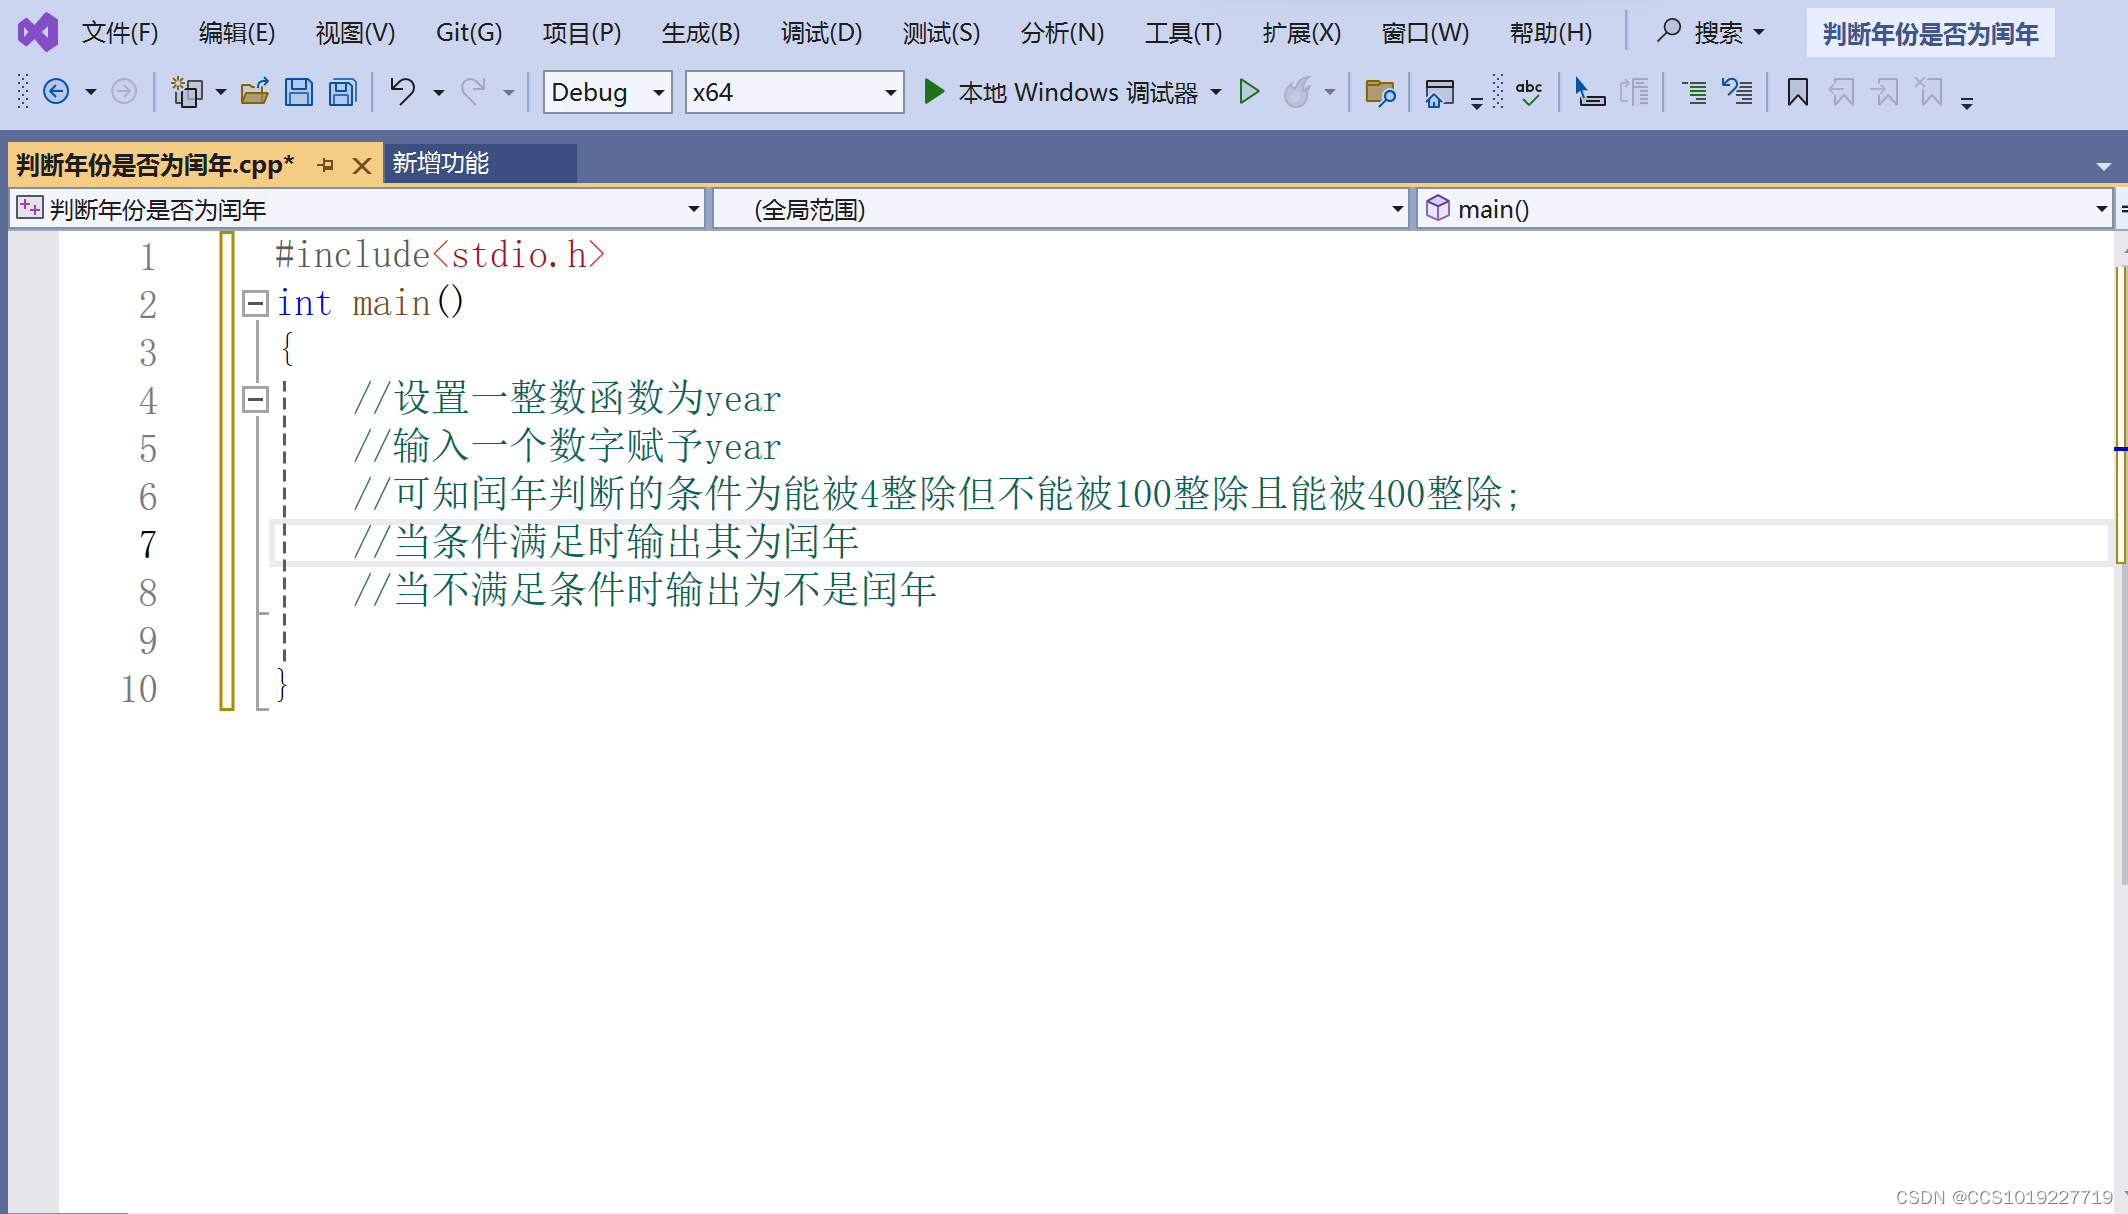
Task: Navigate backward with the back arrow
Action: pos(57,92)
